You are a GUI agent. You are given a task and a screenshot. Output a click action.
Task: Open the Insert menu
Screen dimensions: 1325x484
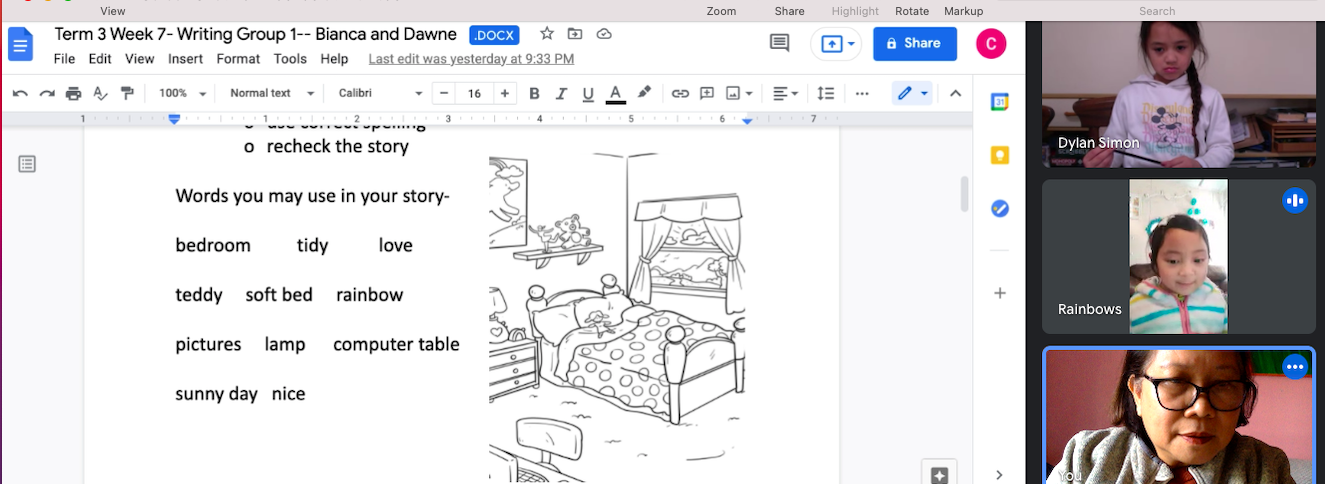[x=186, y=59]
